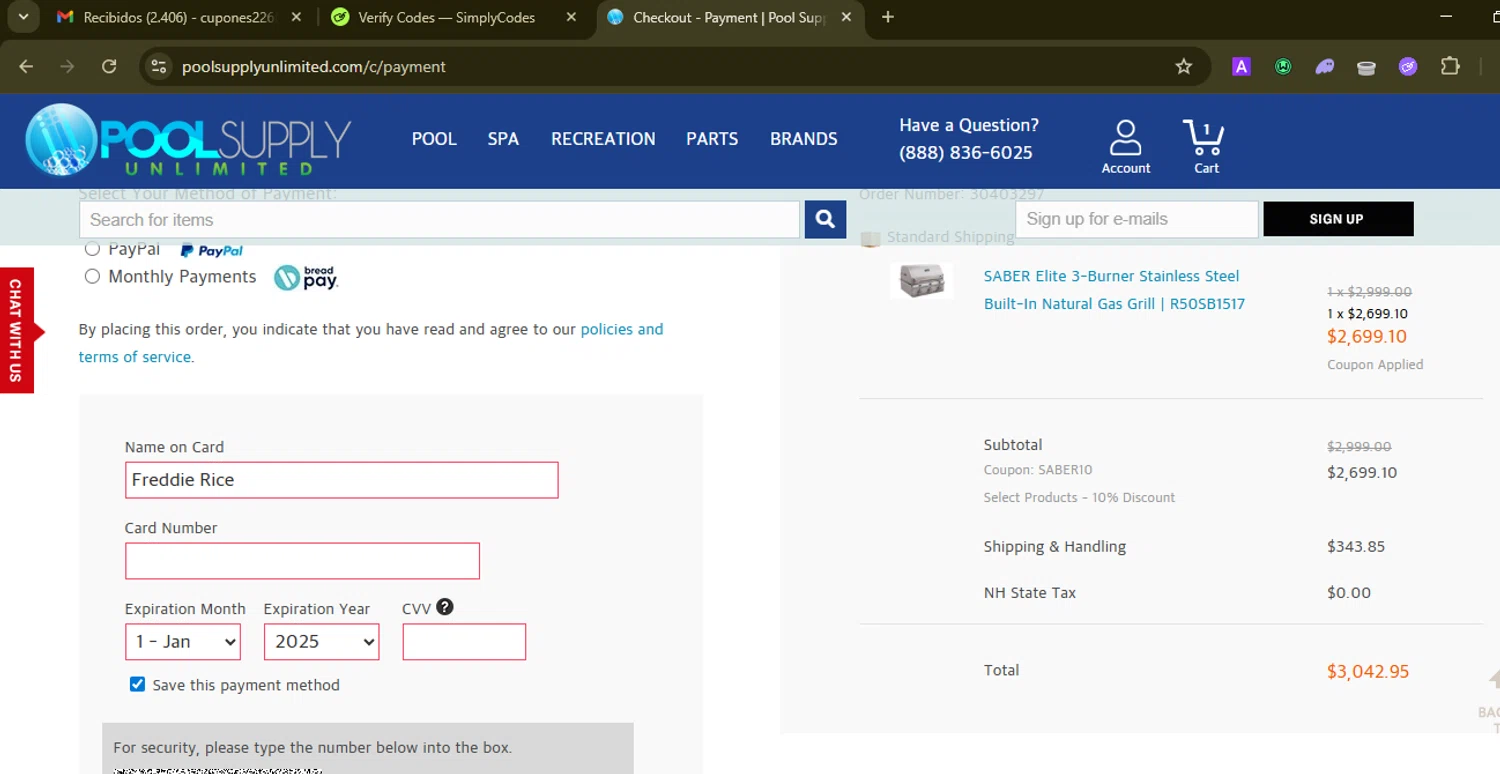Reload the page with browser refresh icon
Image resolution: width=1500 pixels, height=774 pixels.
coord(110,67)
